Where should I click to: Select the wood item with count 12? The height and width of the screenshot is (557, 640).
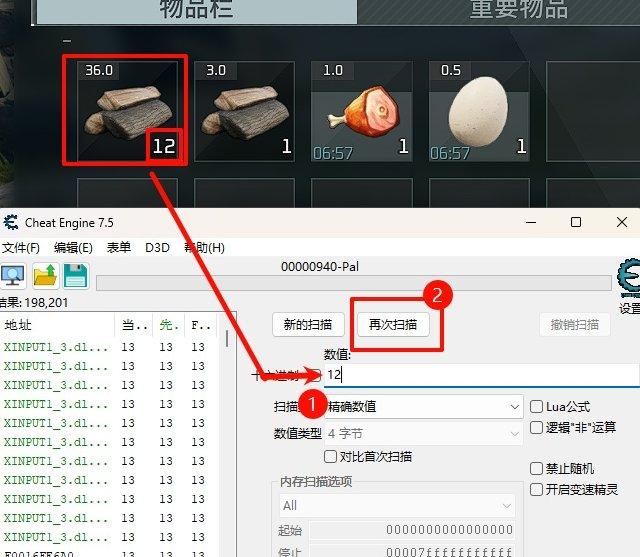tap(128, 111)
